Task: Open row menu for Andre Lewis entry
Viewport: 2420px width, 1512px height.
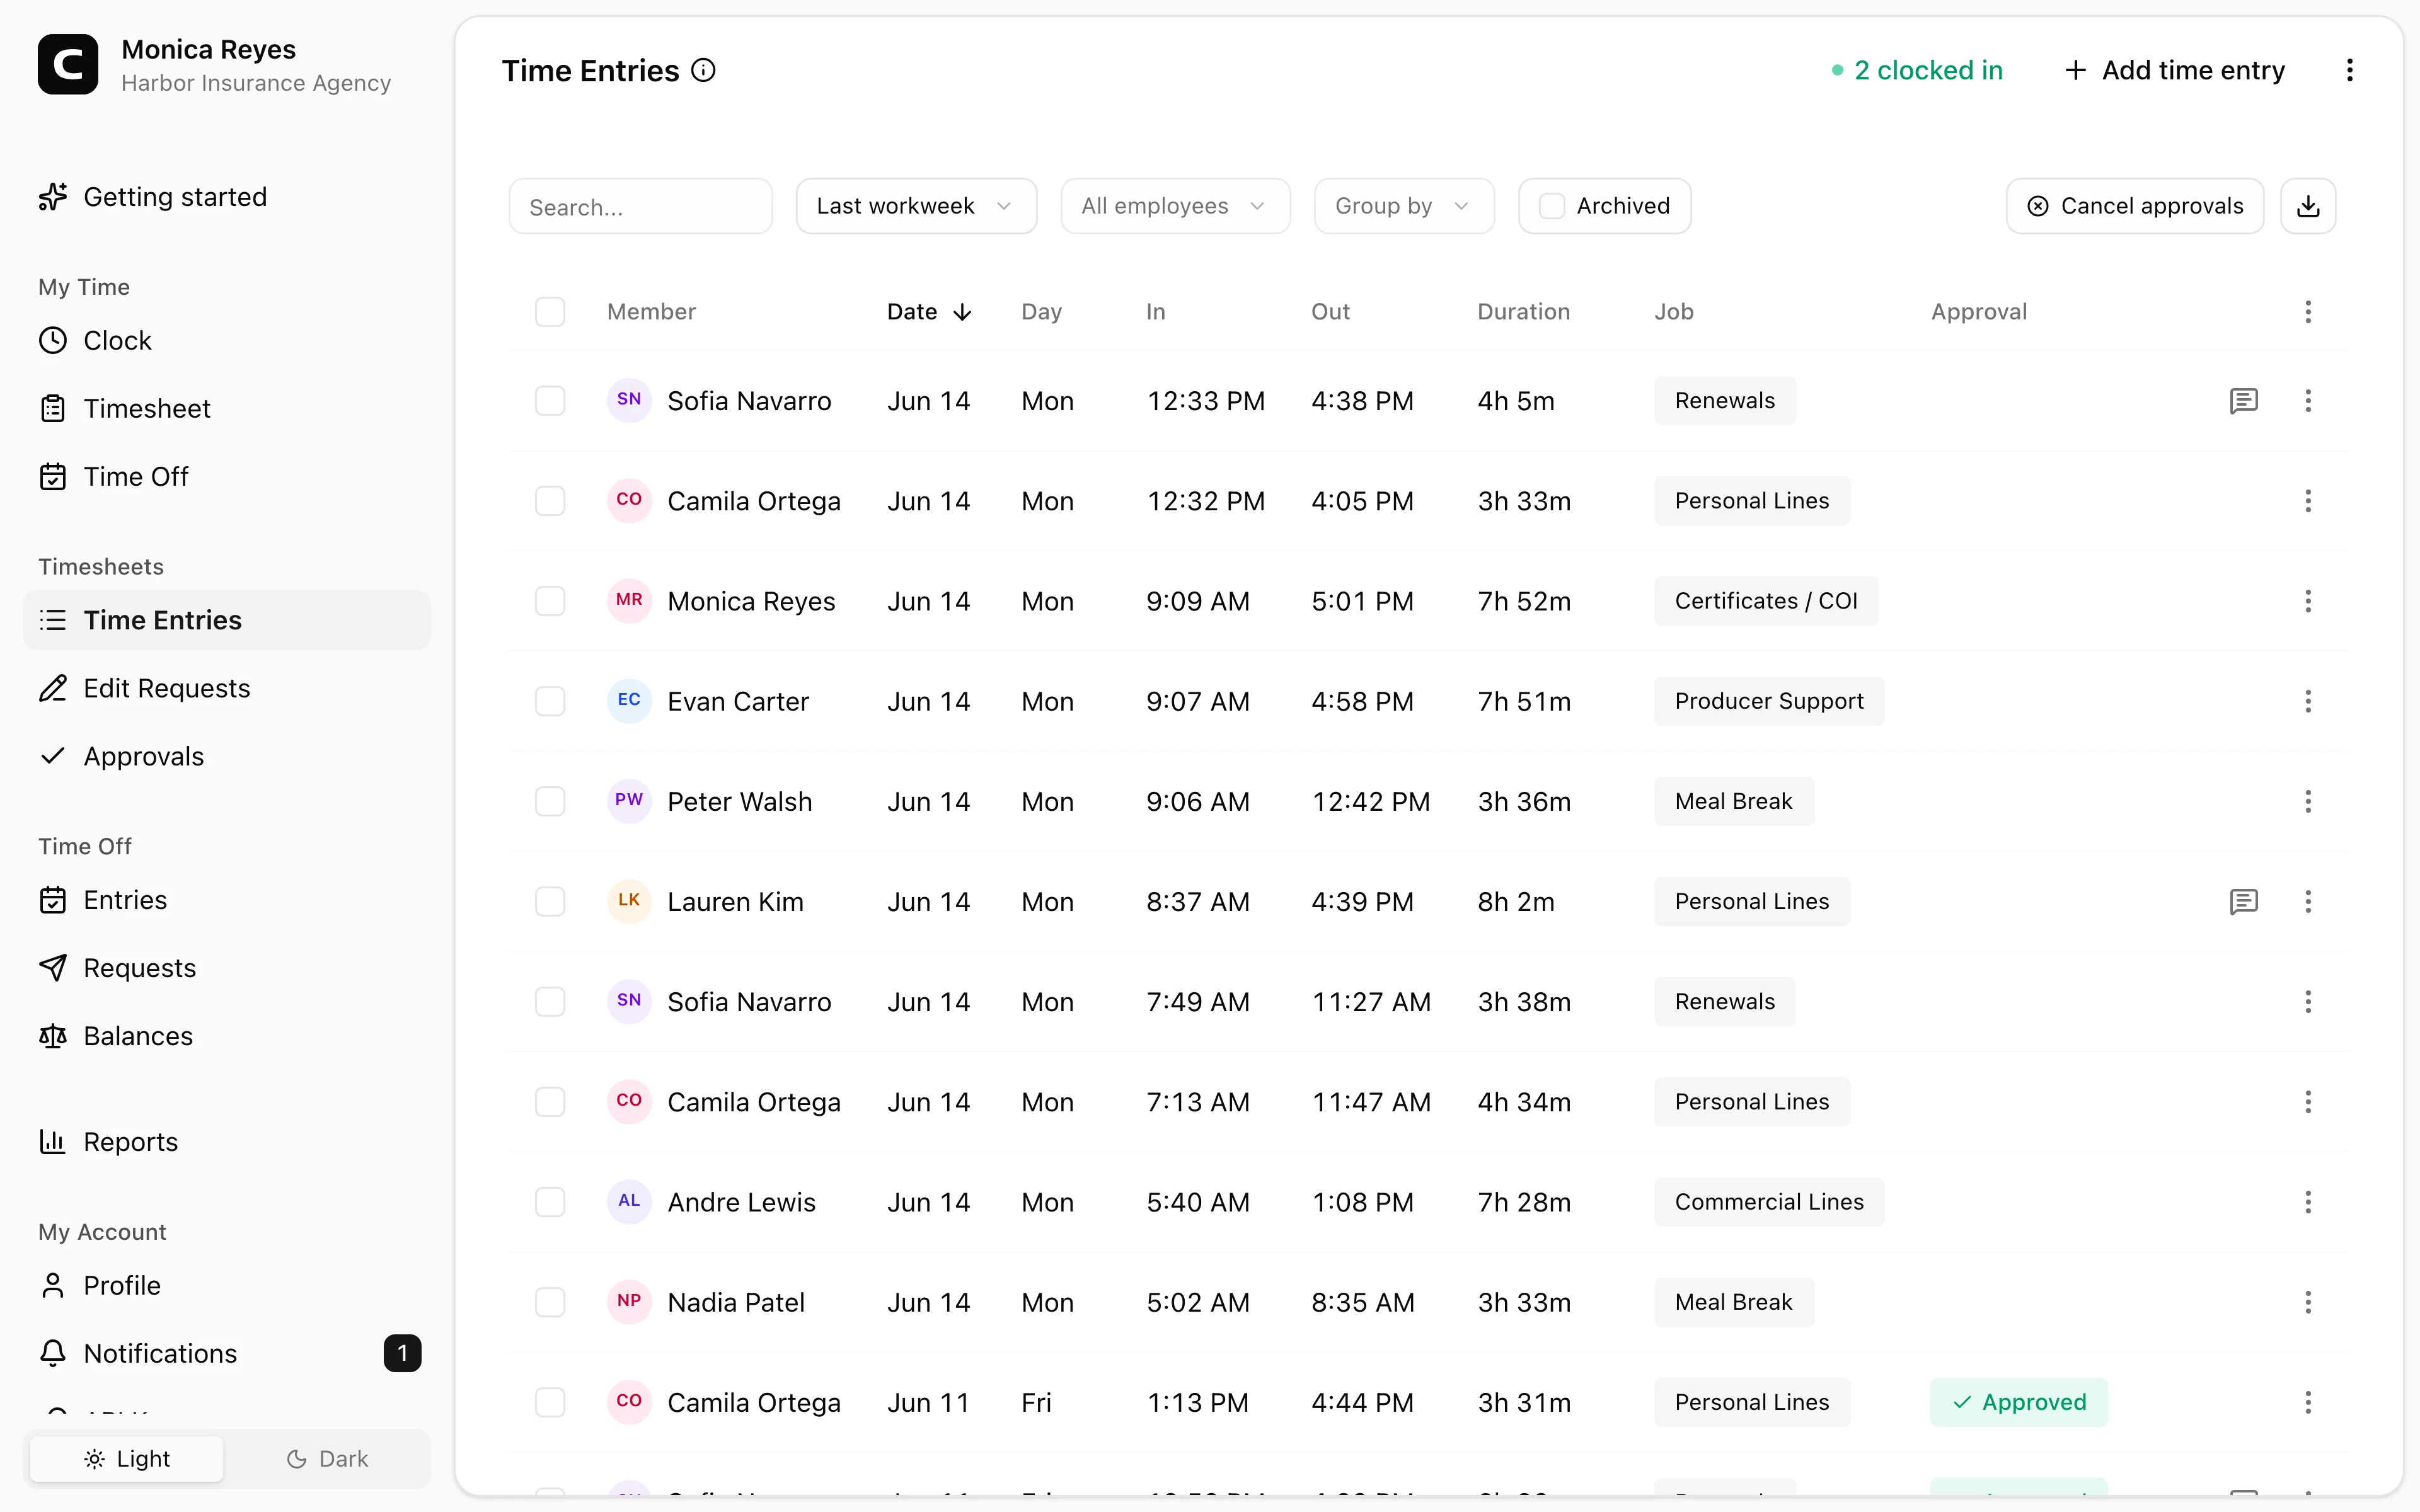Action: [2308, 1202]
